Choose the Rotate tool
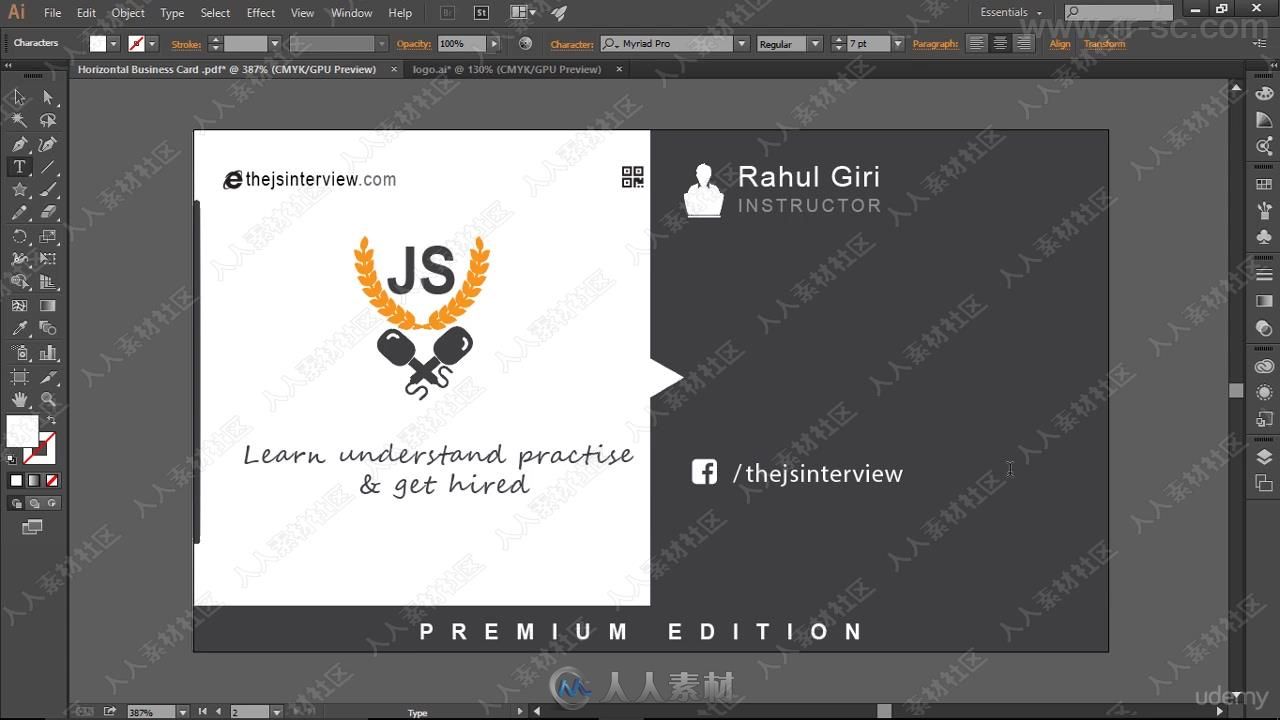This screenshot has height=720, width=1280. coord(19,237)
